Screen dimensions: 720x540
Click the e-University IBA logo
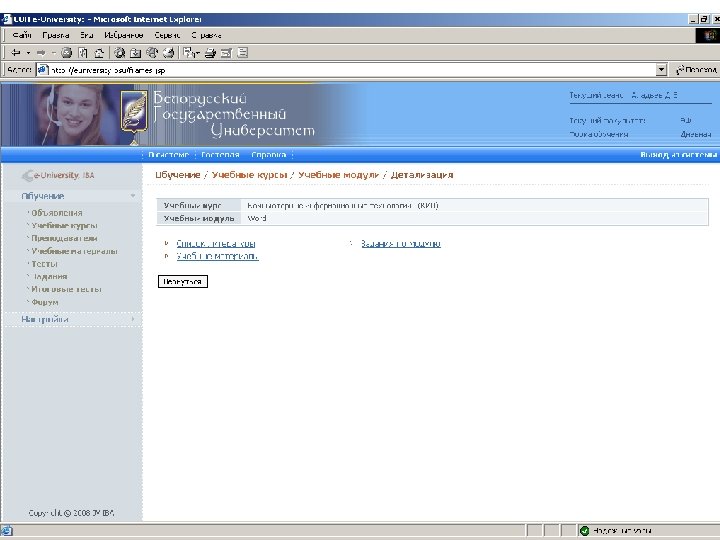pyautogui.click(x=58, y=175)
